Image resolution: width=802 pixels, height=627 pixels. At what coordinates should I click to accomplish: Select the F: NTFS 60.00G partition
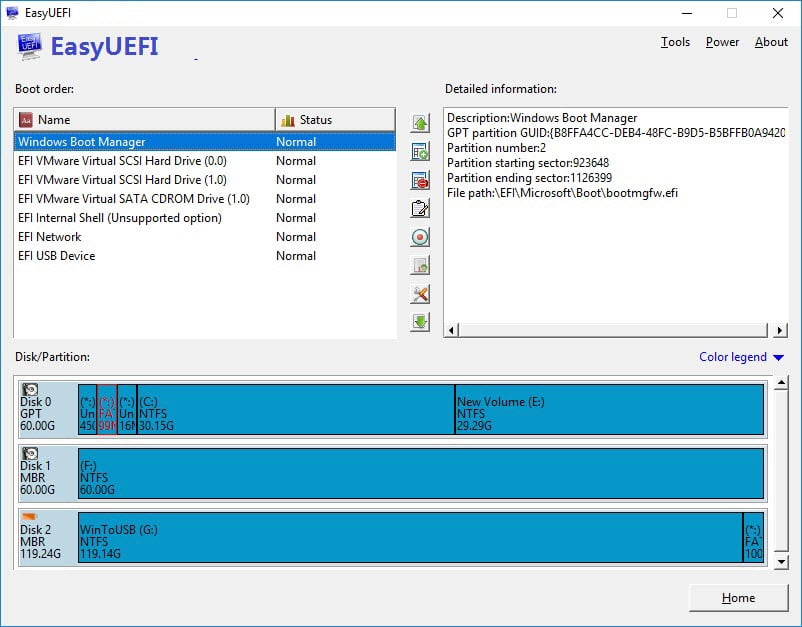click(x=421, y=474)
